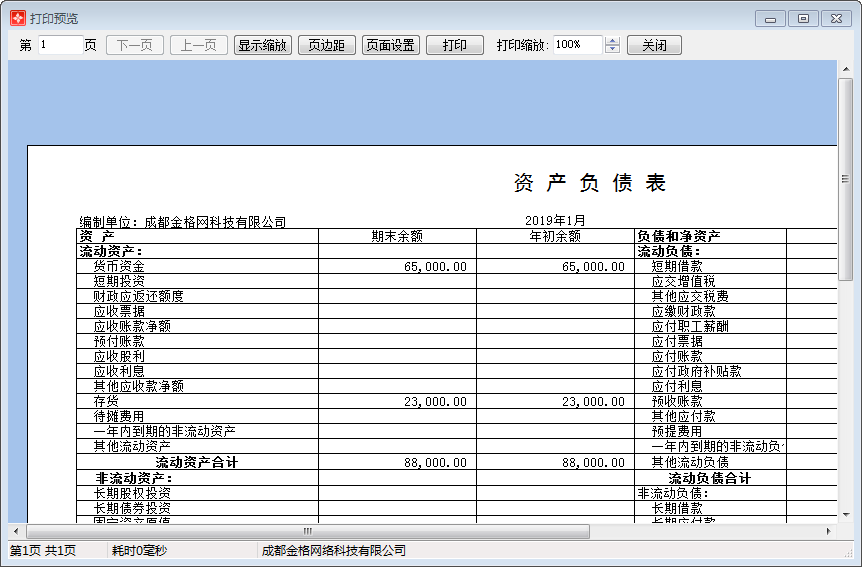
Task: Increase print zoom with up spinner arrow
Action: pos(613,41)
